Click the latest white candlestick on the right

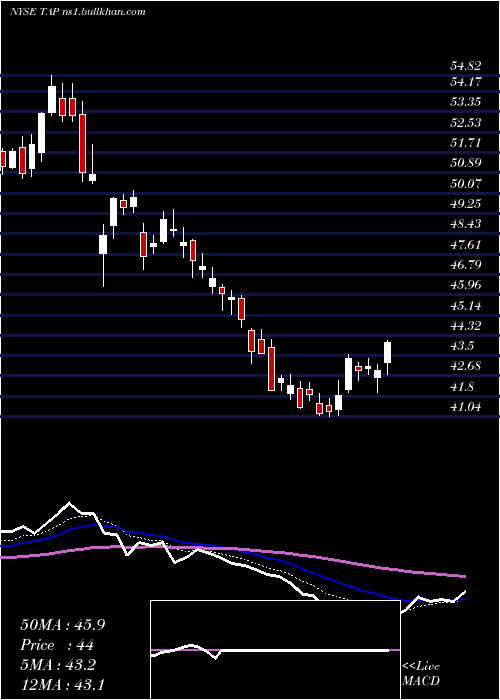388,353
